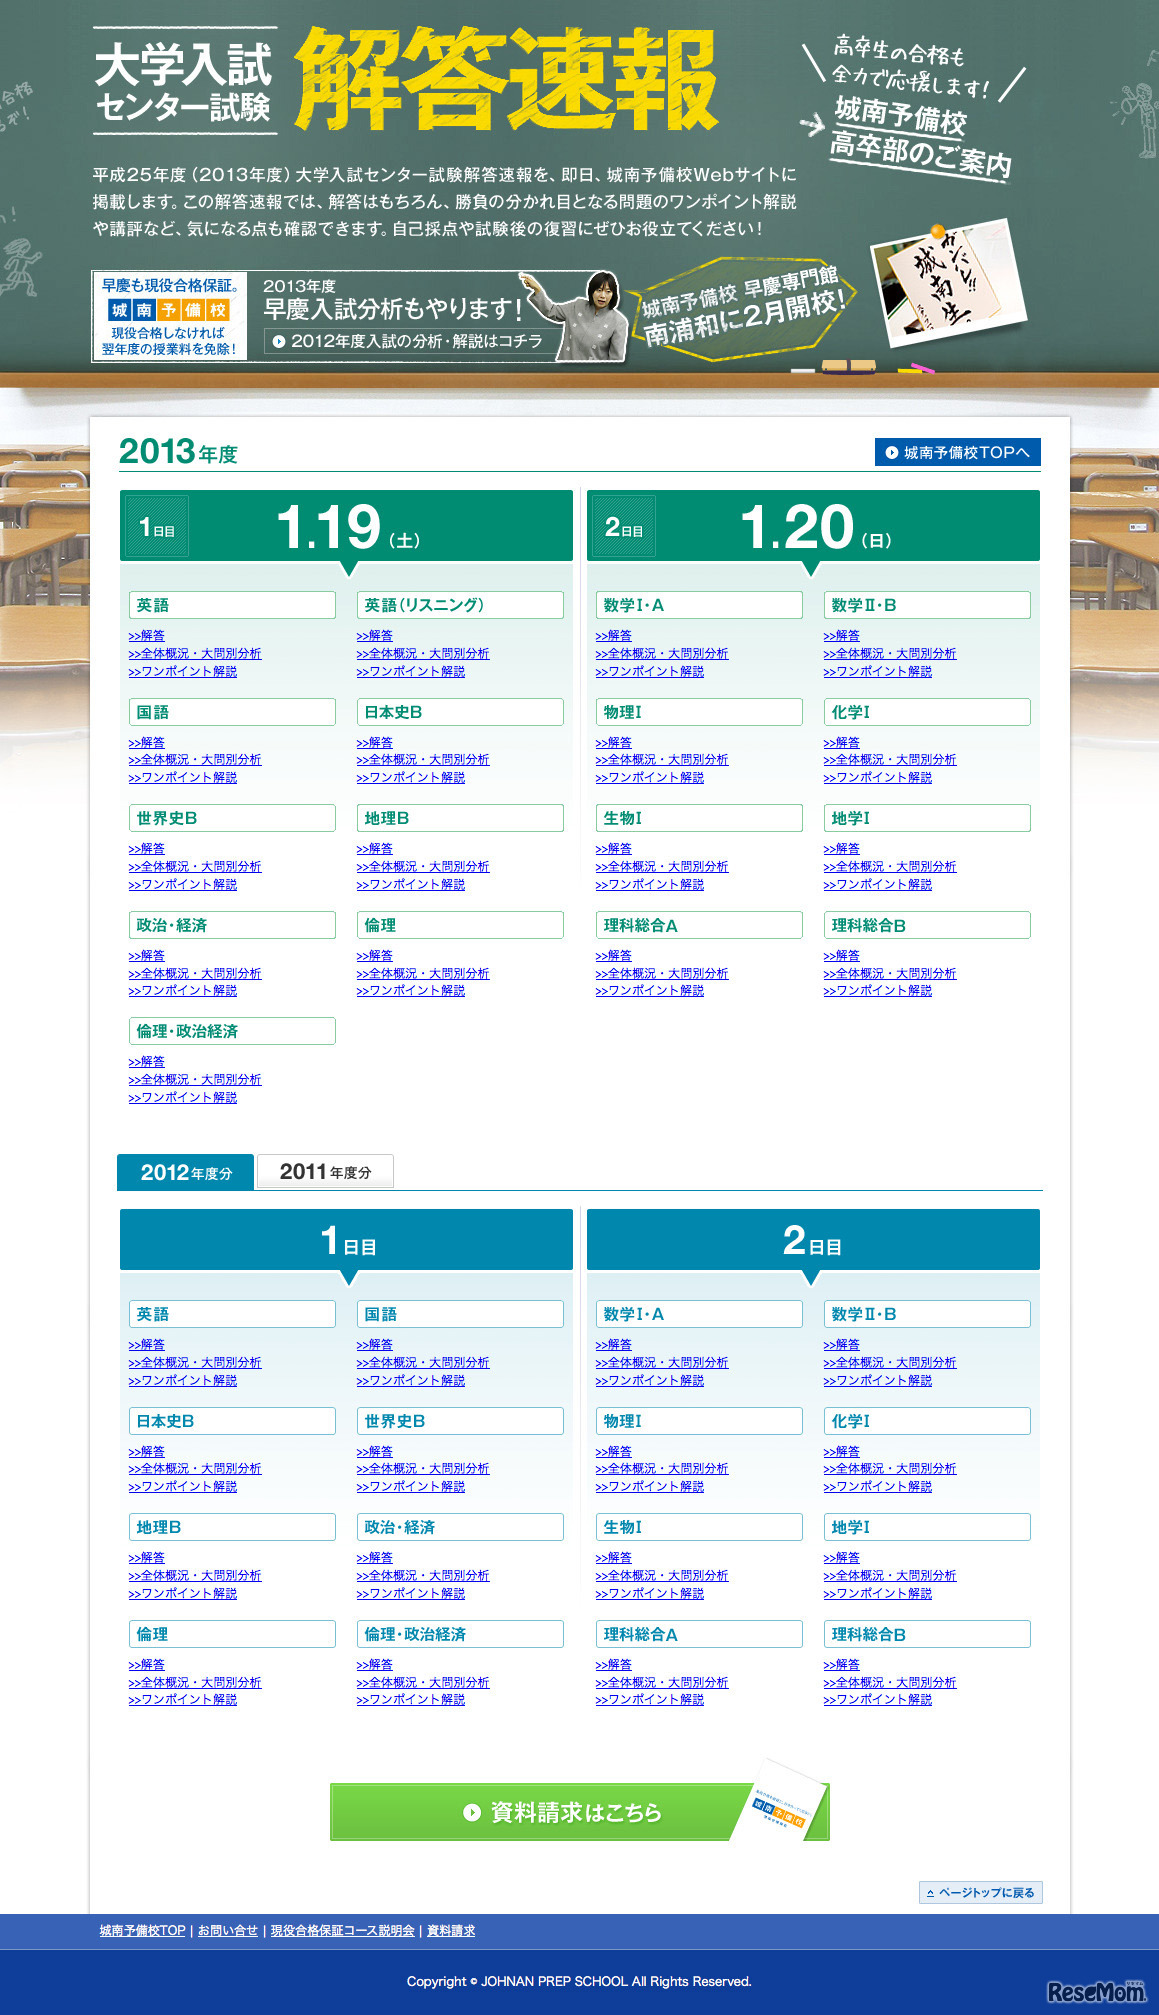Open ワンポイント解説 under 2013 国語

[x=182, y=777]
